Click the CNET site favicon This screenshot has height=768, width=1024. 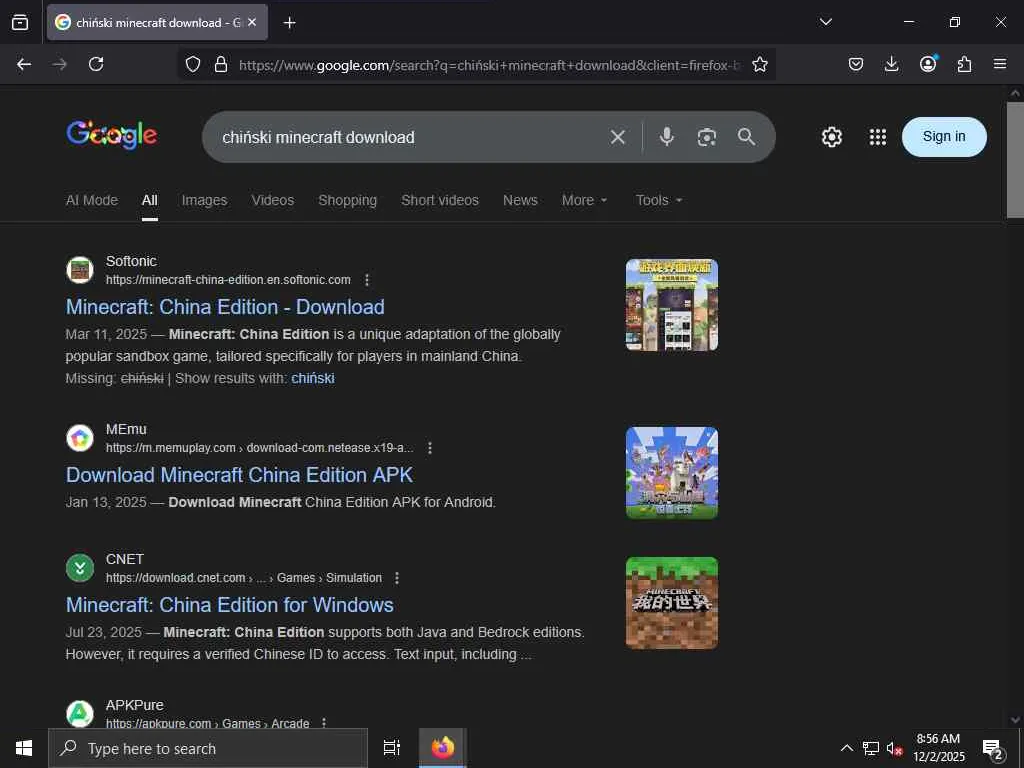(x=80, y=568)
